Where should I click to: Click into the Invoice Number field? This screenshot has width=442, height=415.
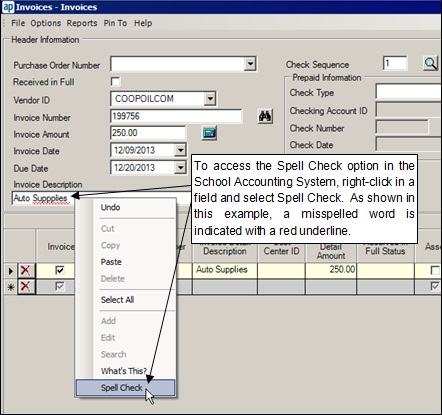coord(176,116)
